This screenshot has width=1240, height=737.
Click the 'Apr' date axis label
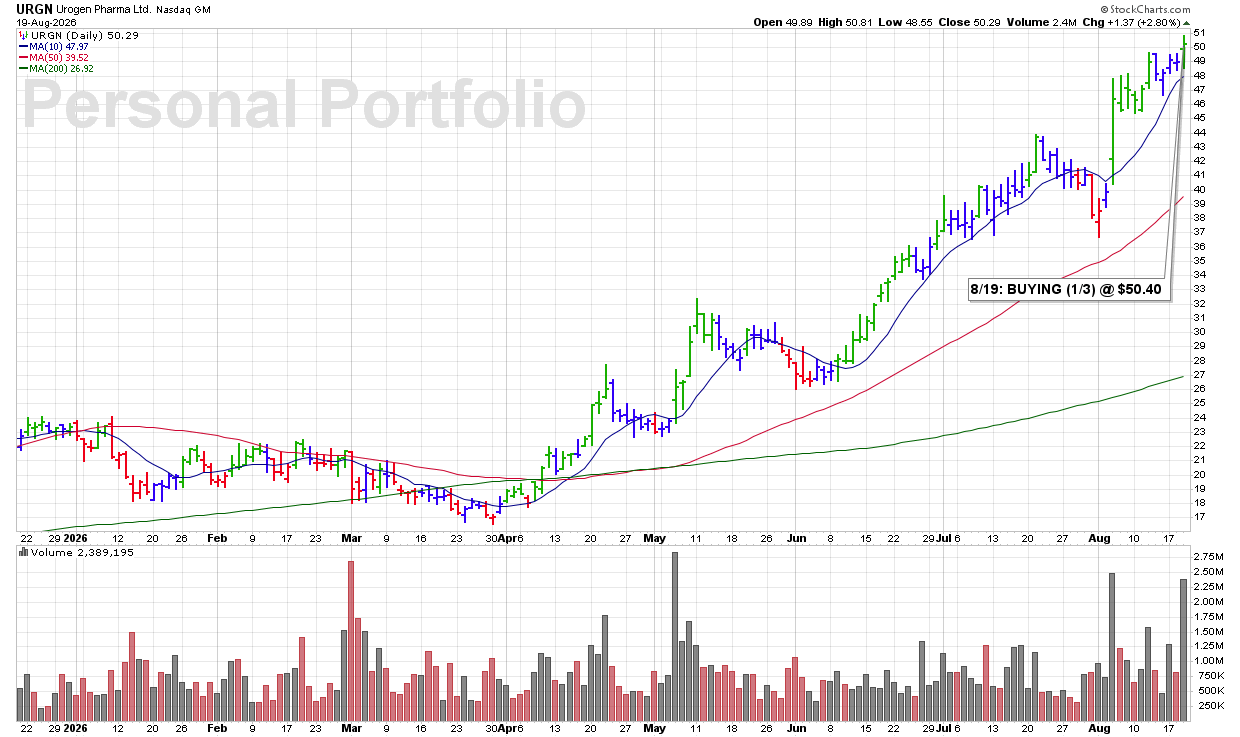click(507, 537)
